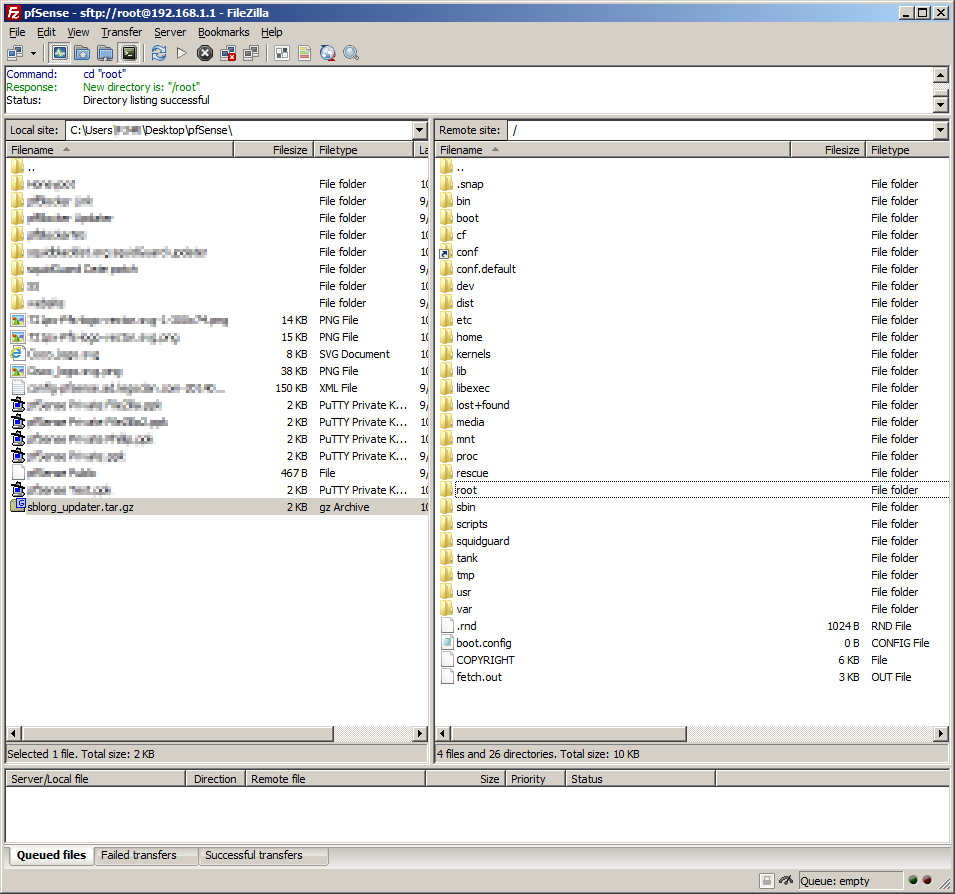The image size is (955, 894).
Task: Toggle synchronized browsing
Action: pos(328,54)
